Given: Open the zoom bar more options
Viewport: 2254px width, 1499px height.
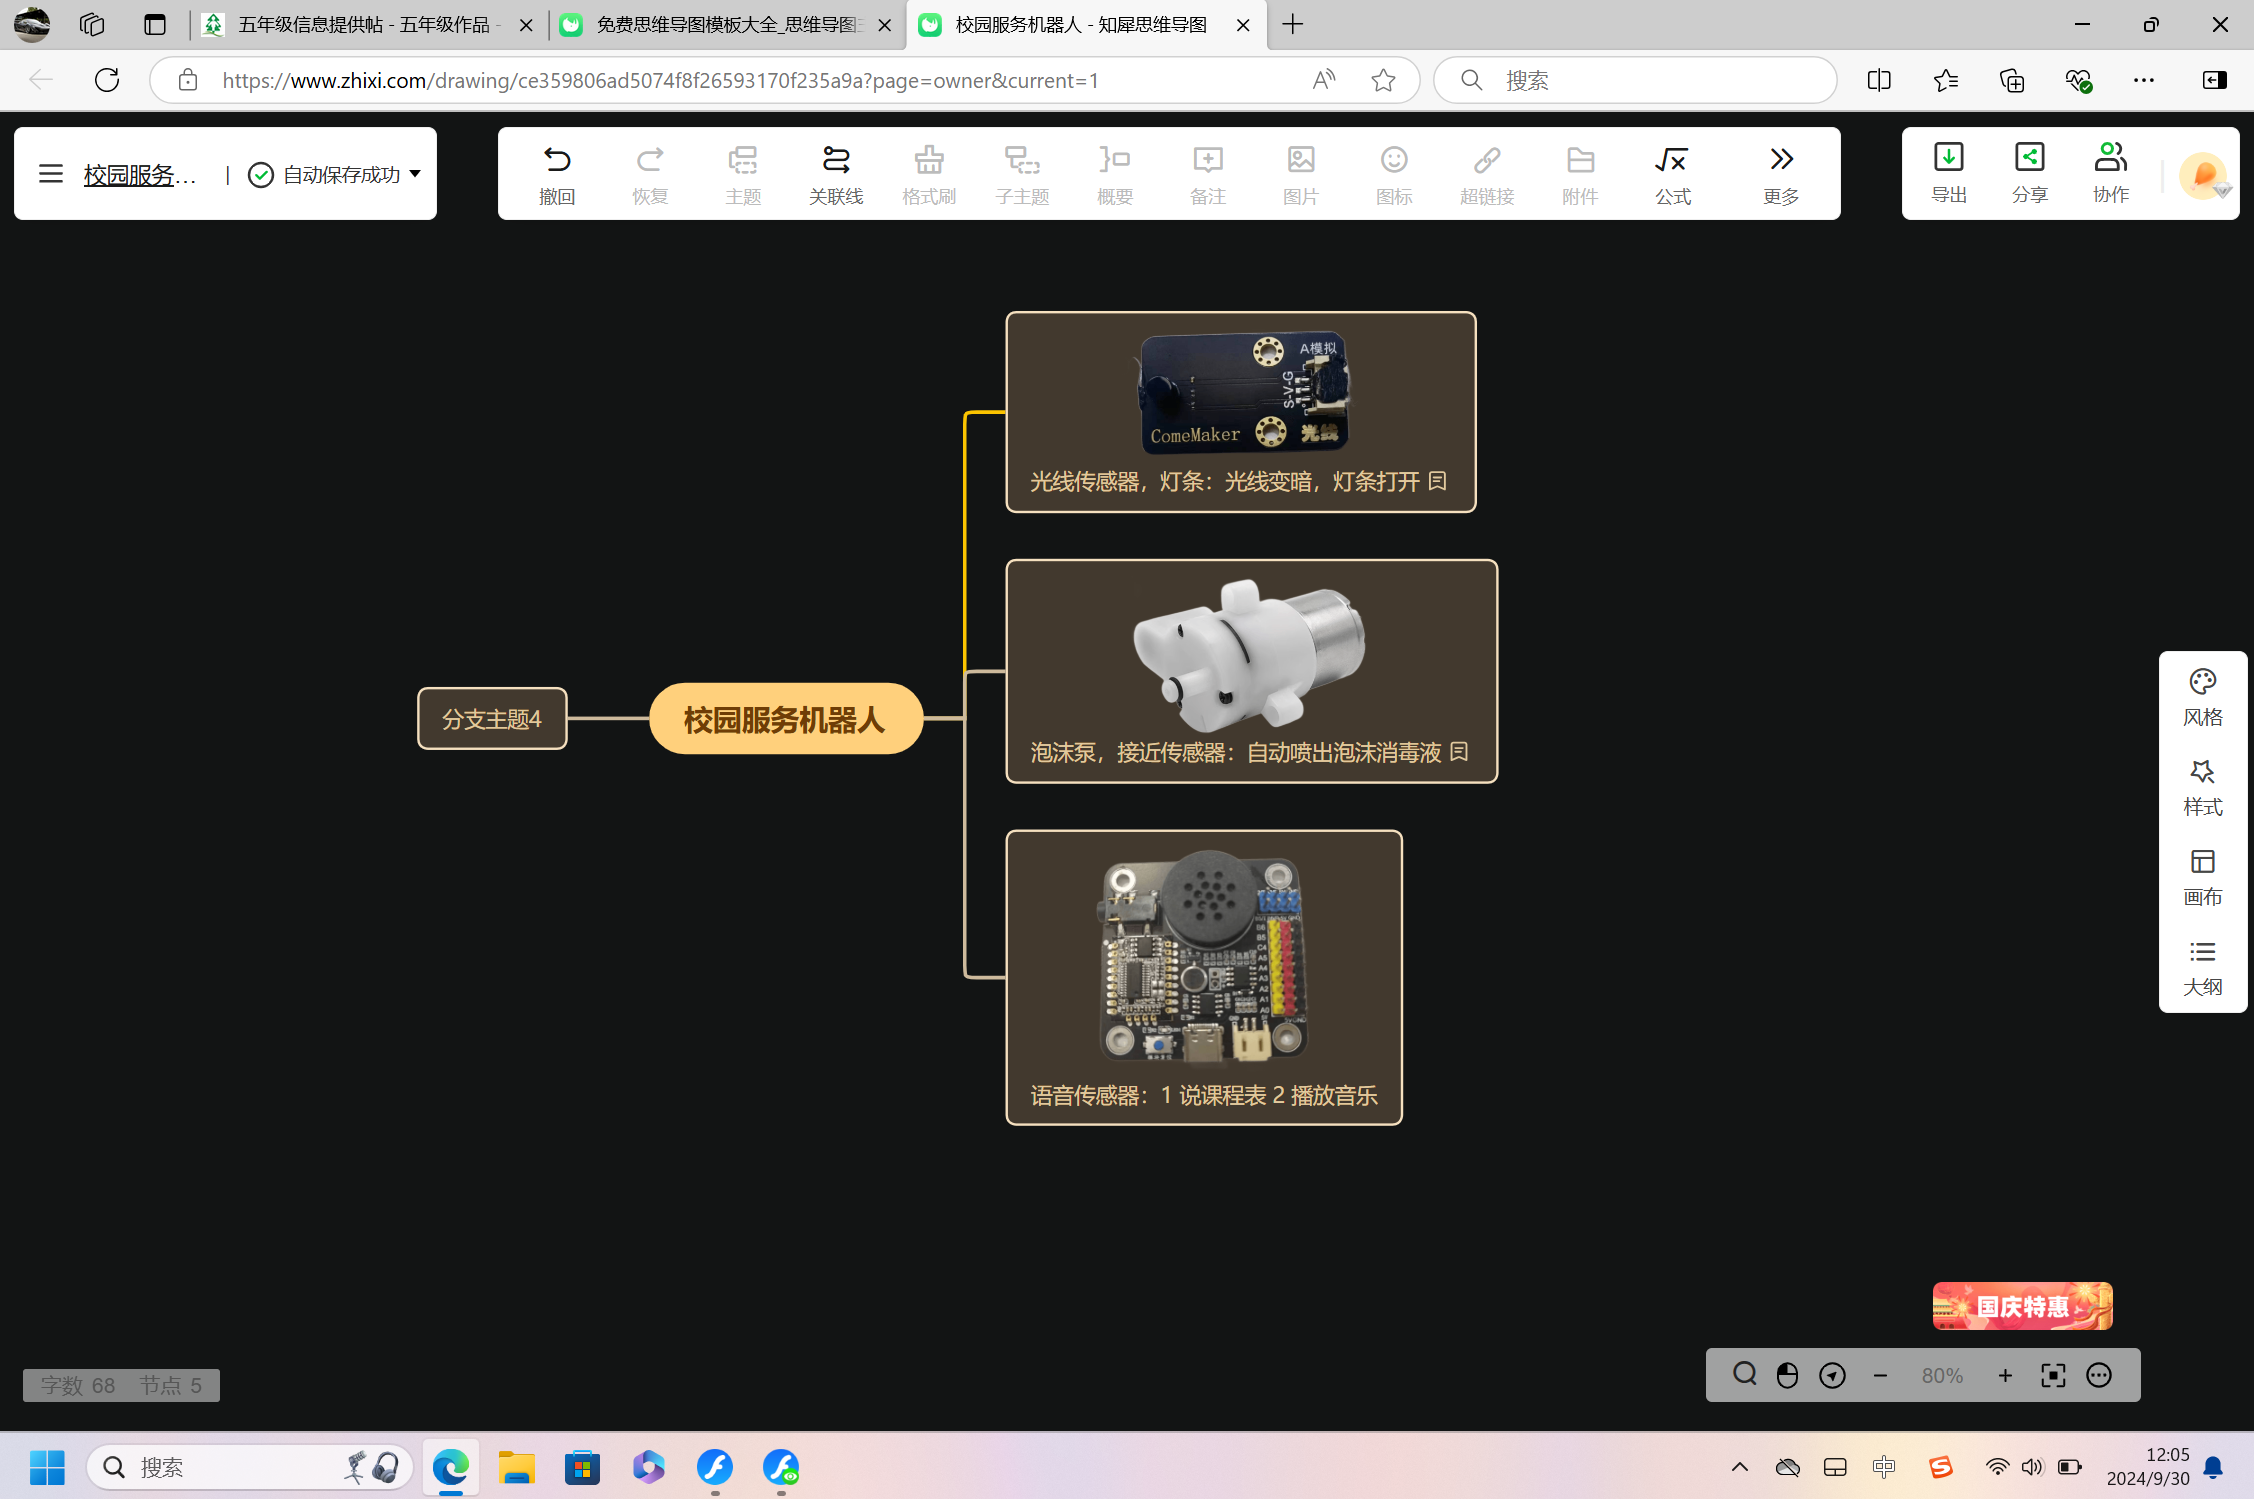Looking at the screenshot, I should pyautogui.click(x=2099, y=1376).
